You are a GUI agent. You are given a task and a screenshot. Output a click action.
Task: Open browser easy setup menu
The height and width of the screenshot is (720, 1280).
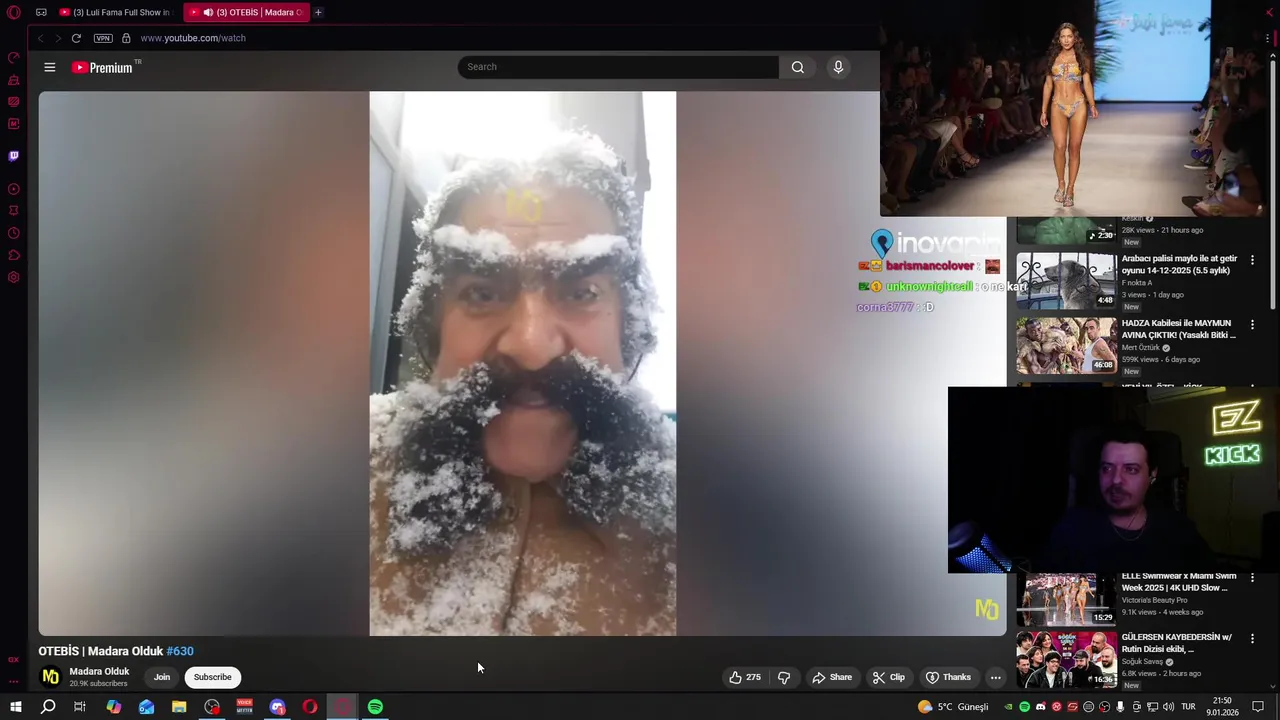[1267, 38]
